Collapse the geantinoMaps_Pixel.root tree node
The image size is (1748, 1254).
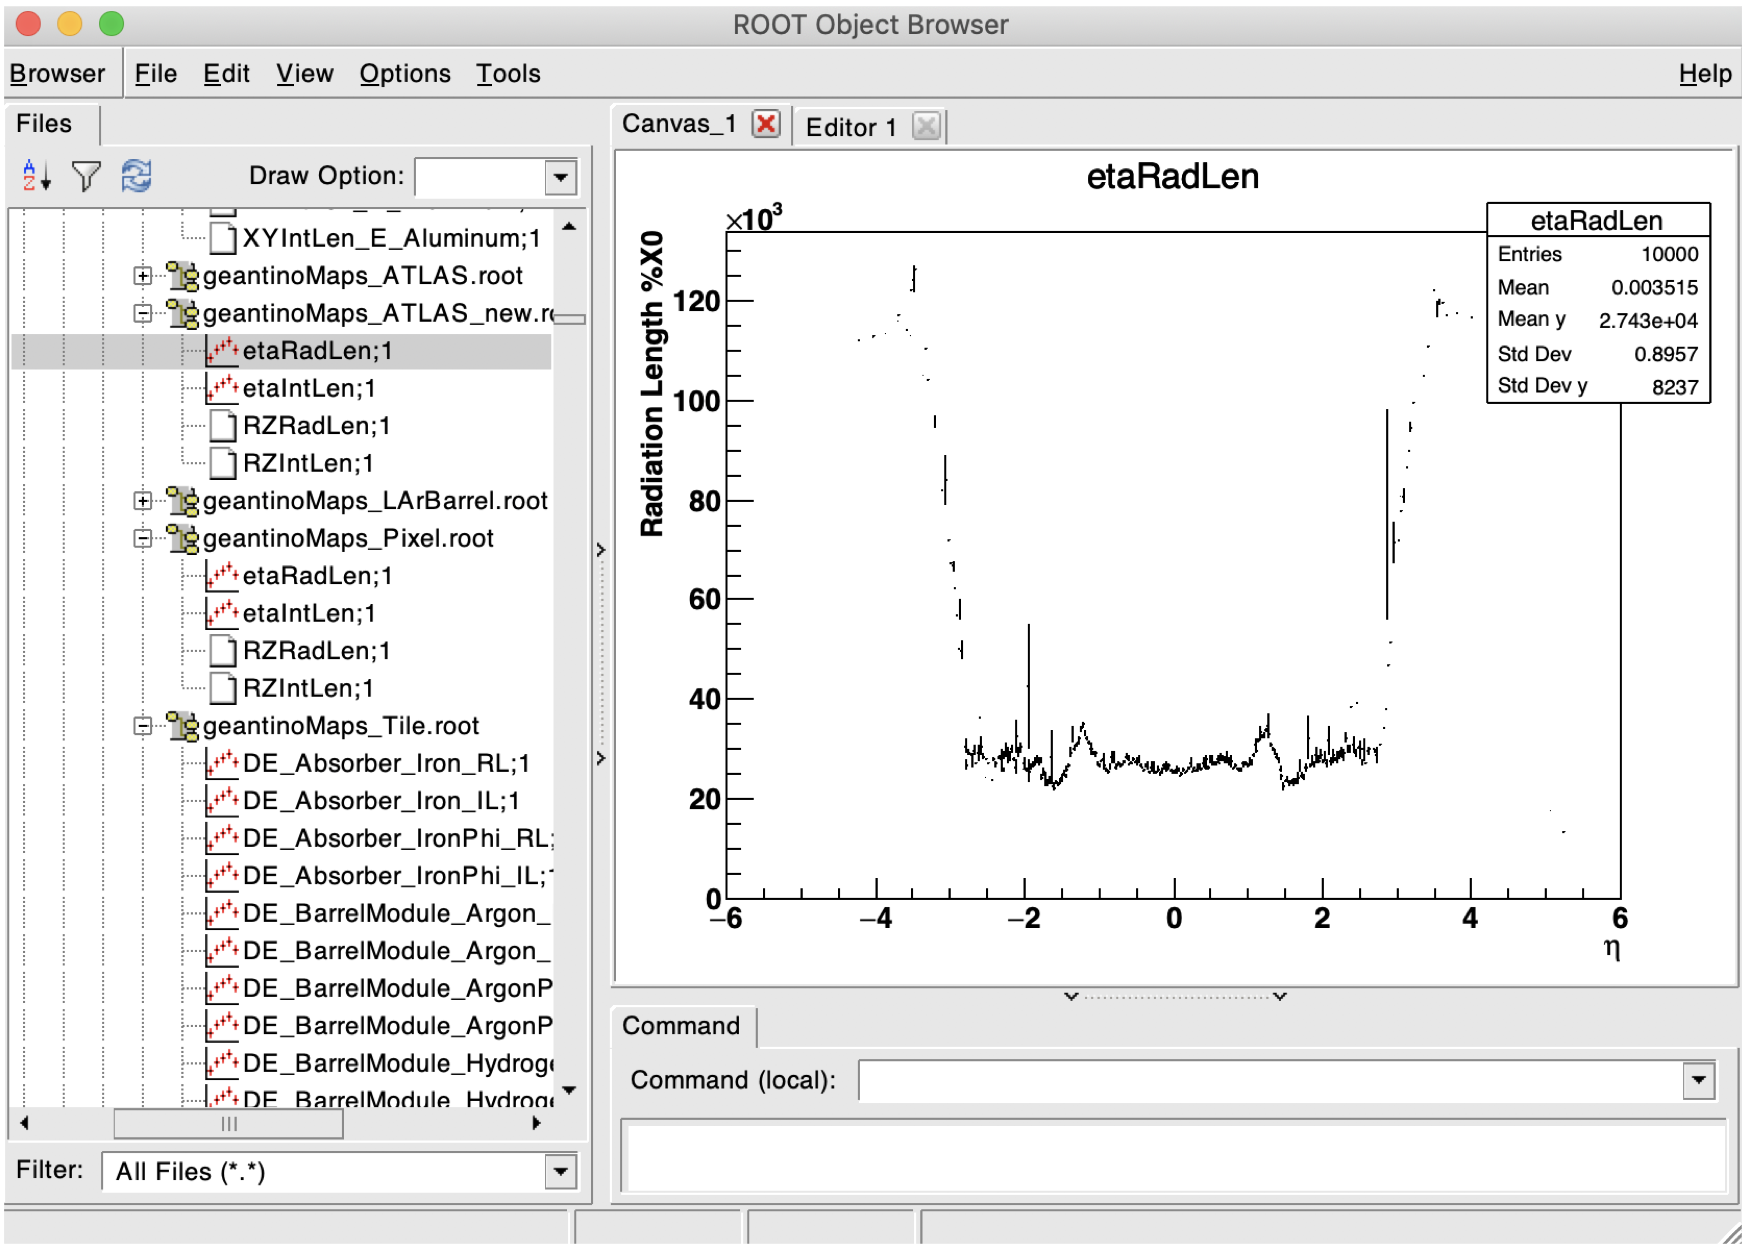coord(143,538)
